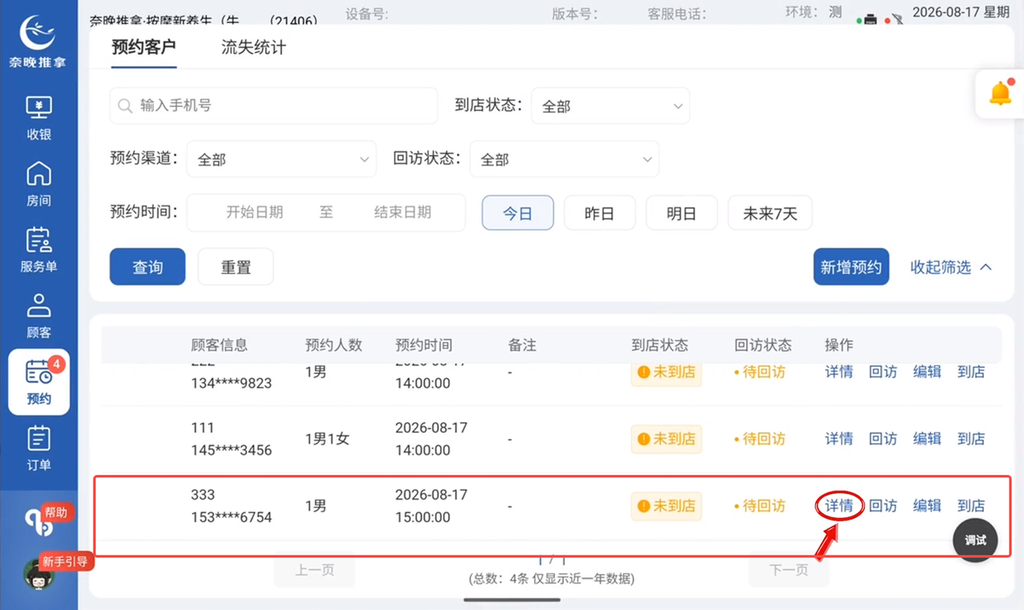
Task: Click the 上一页 pagination button
Action: [314, 570]
